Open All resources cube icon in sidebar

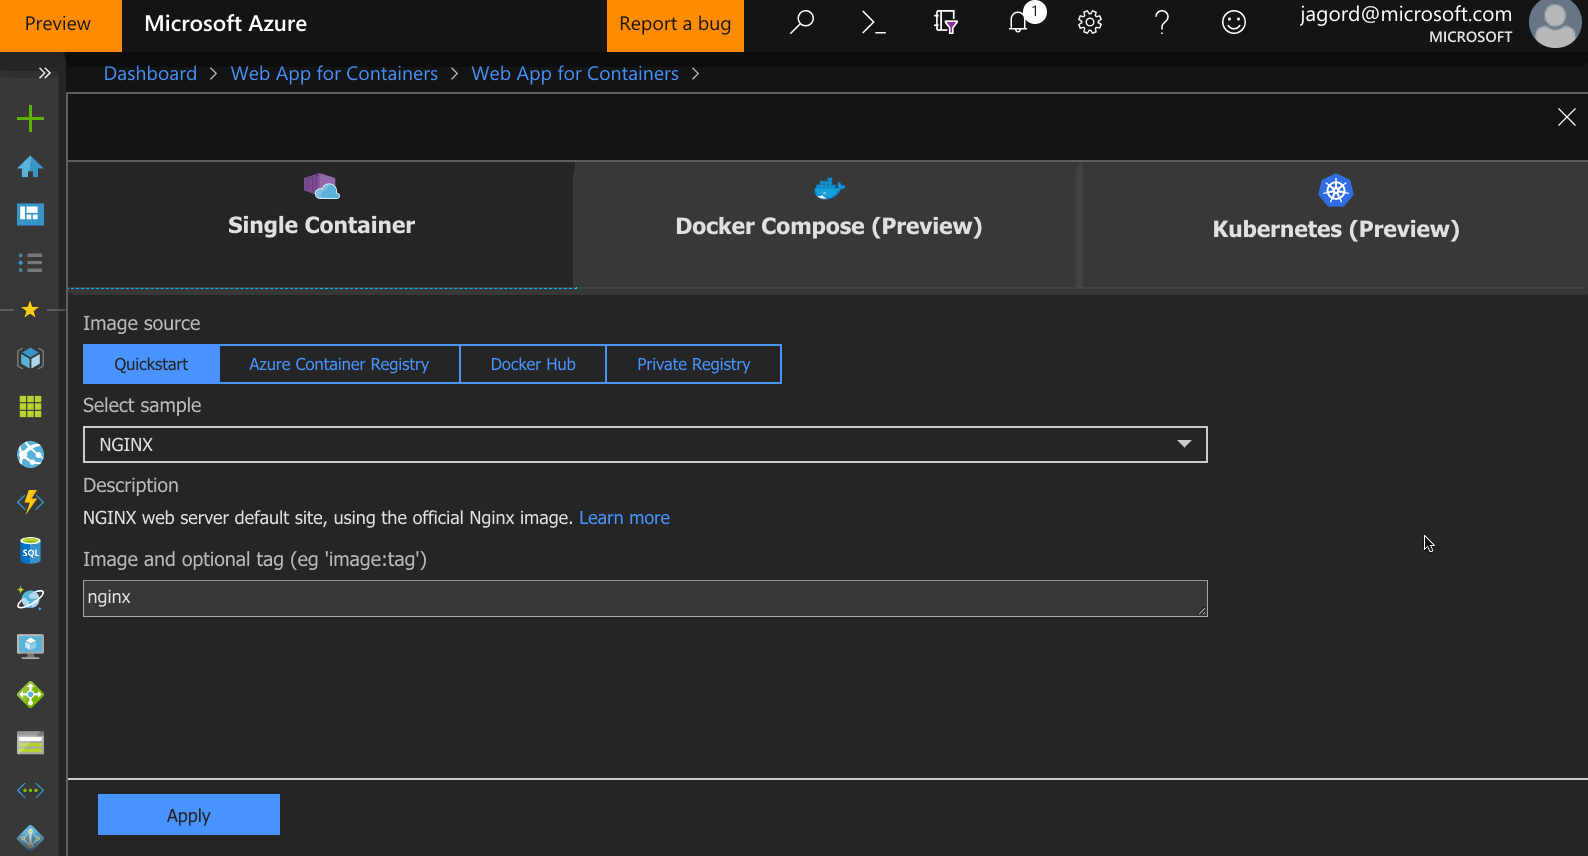click(30, 358)
